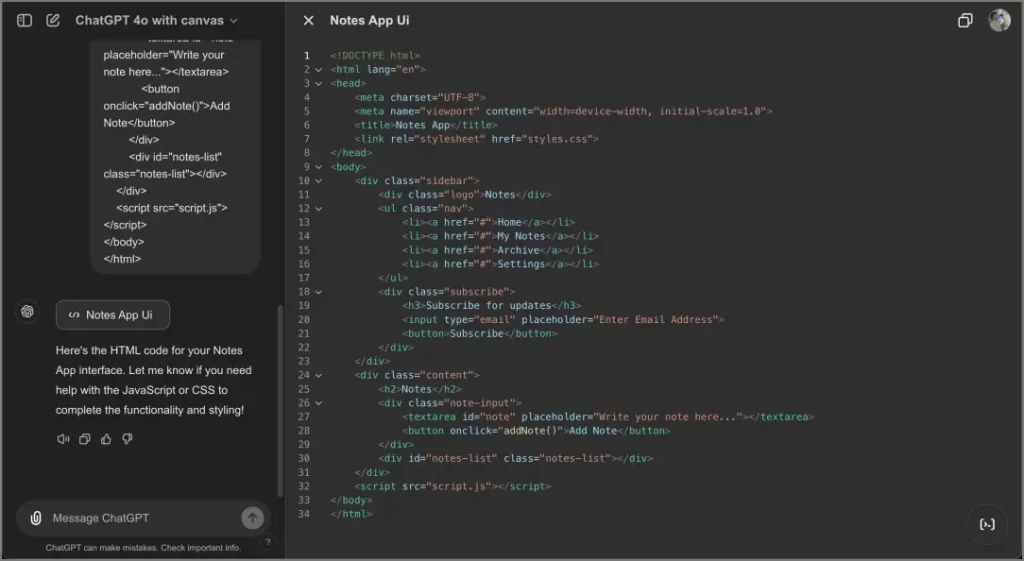Copy the canvas code with copy icon
The image size is (1024, 561).
click(x=965, y=20)
